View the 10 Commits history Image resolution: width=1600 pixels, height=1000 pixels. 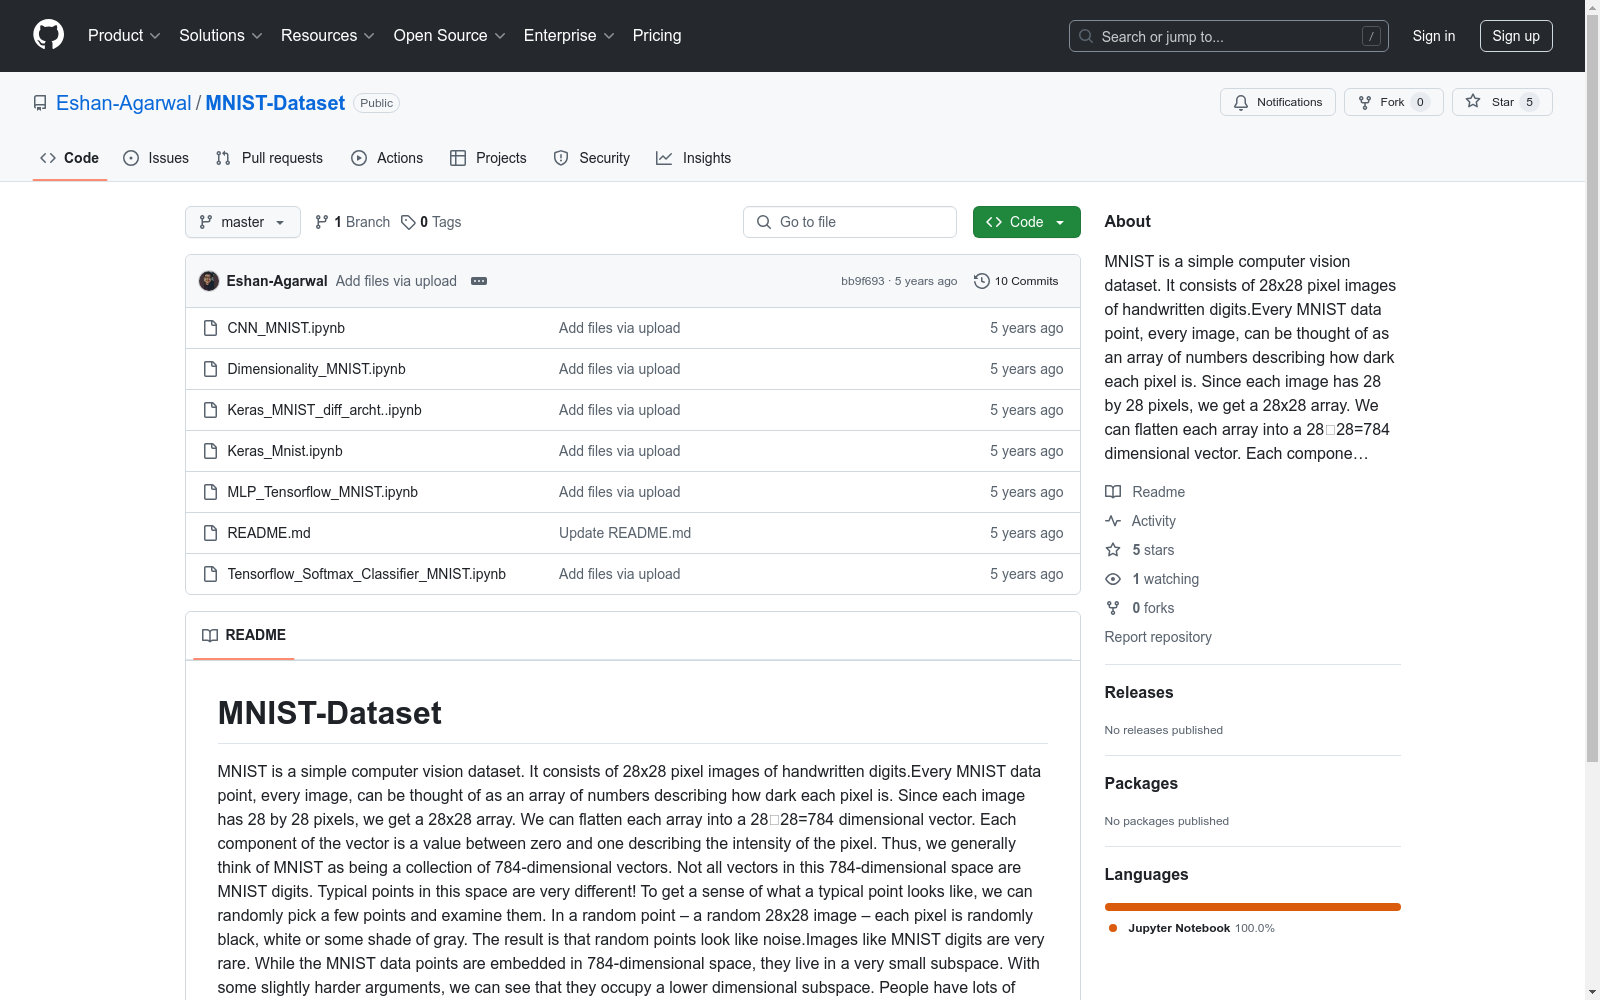click(x=1016, y=281)
